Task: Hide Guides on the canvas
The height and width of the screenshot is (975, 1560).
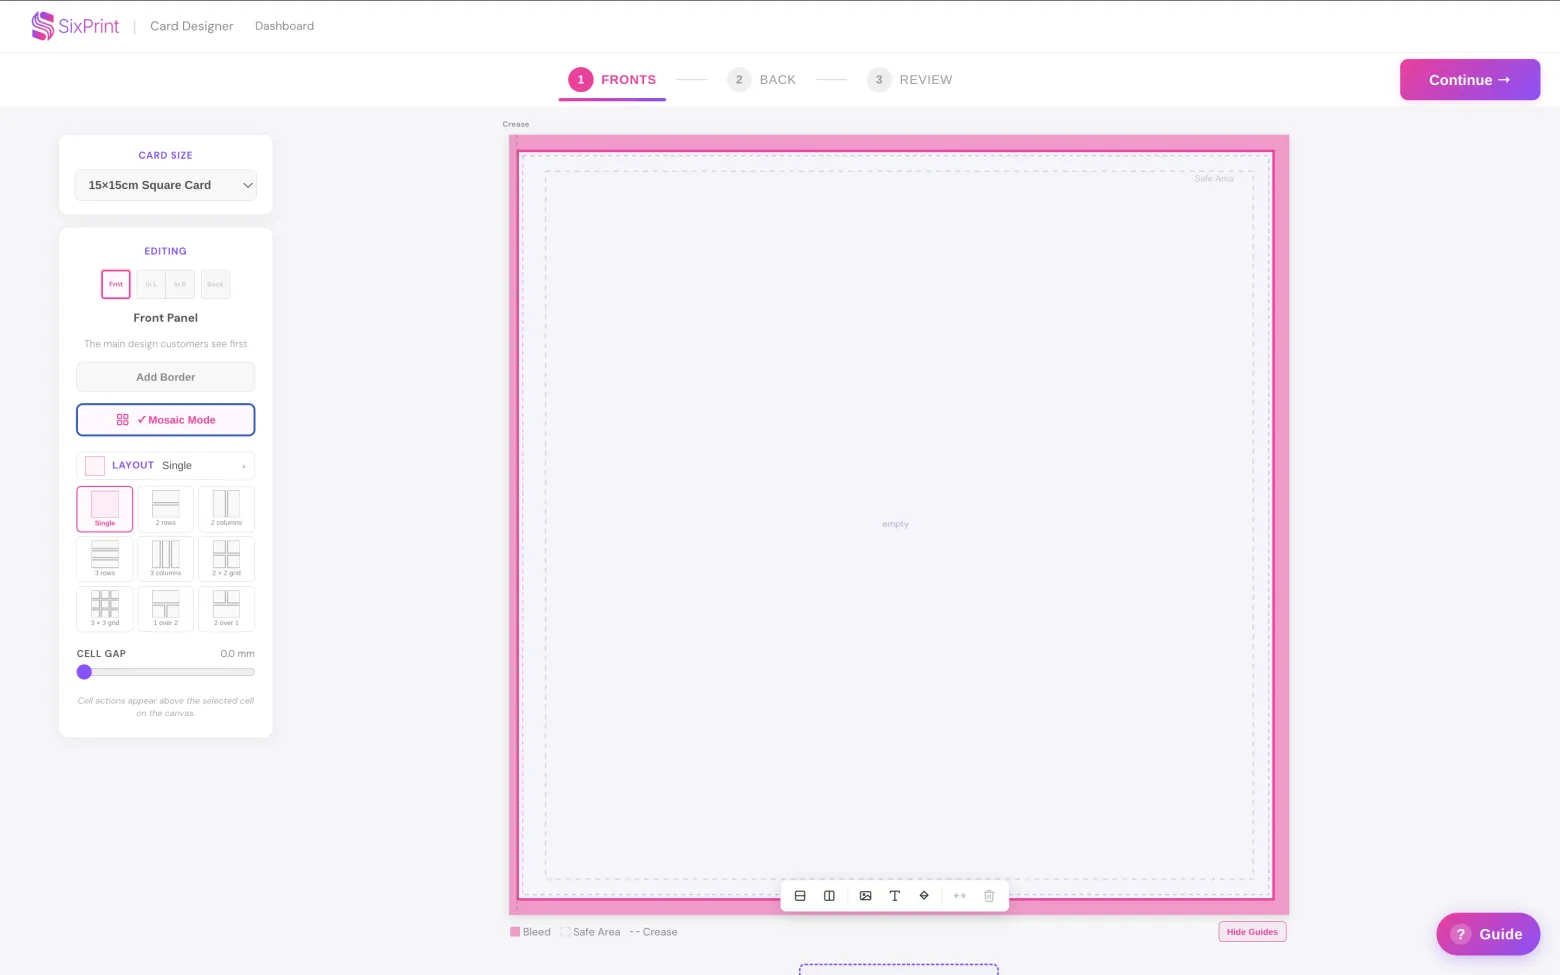Action: pyautogui.click(x=1252, y=932)
